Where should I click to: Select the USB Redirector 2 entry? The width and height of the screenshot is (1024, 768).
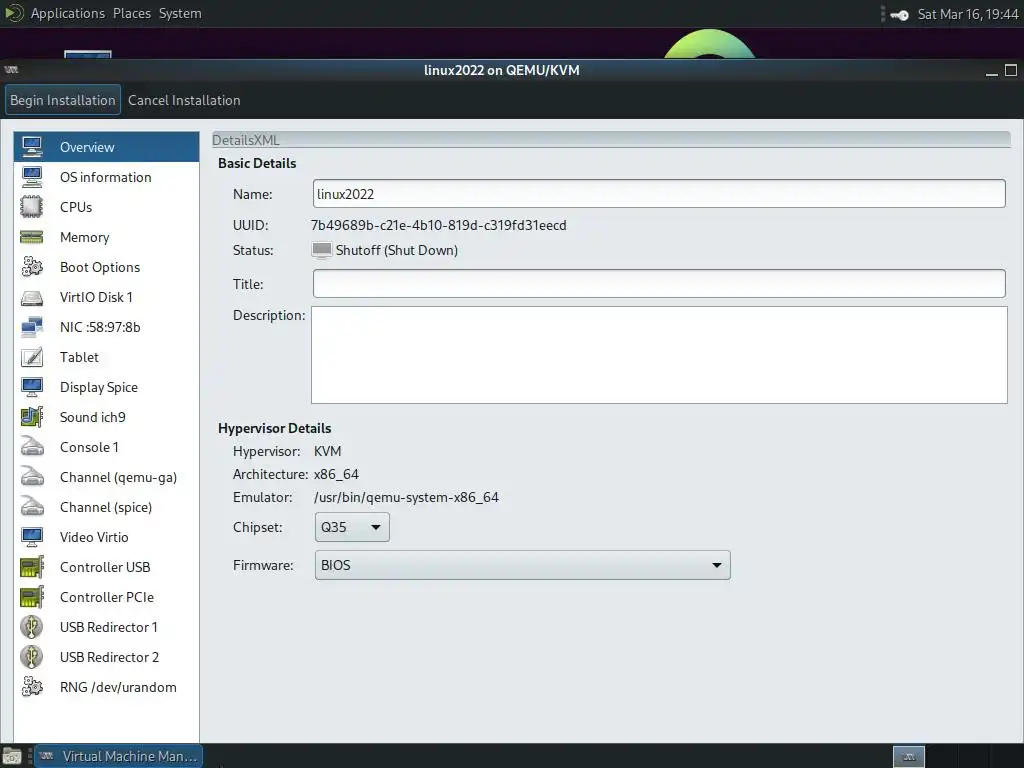(106, 658)
